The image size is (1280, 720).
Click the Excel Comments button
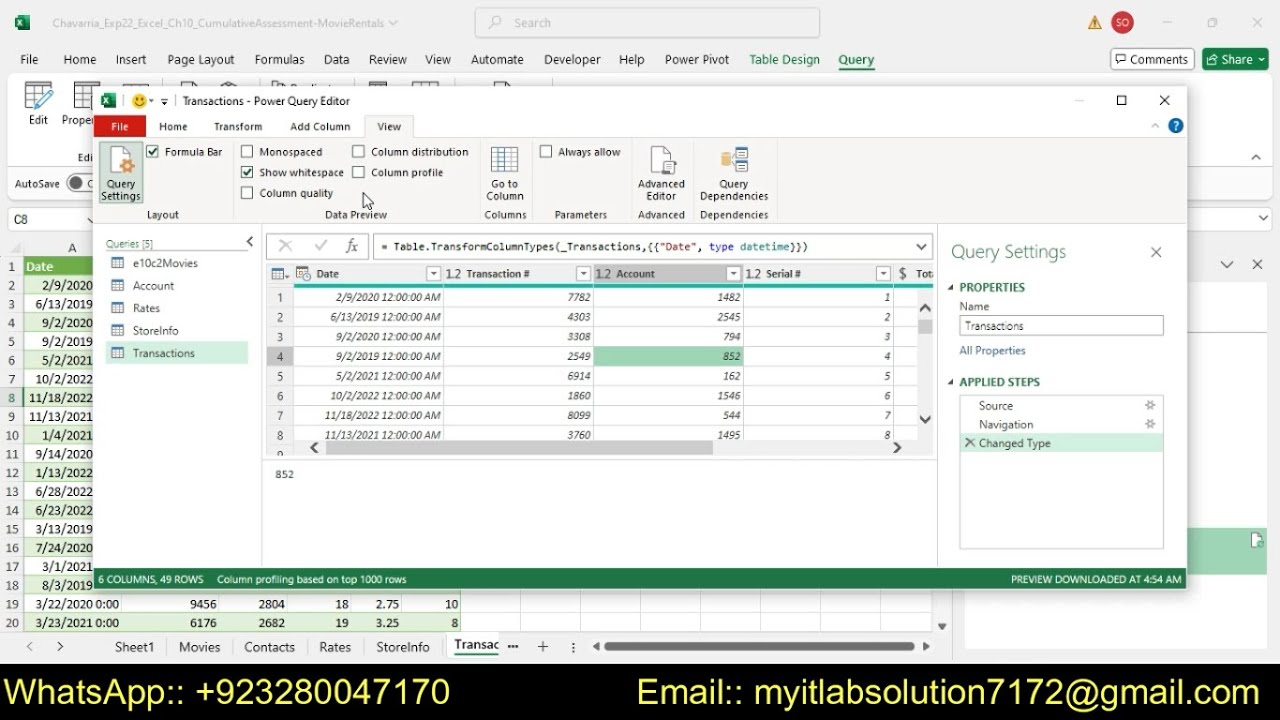1152,59
